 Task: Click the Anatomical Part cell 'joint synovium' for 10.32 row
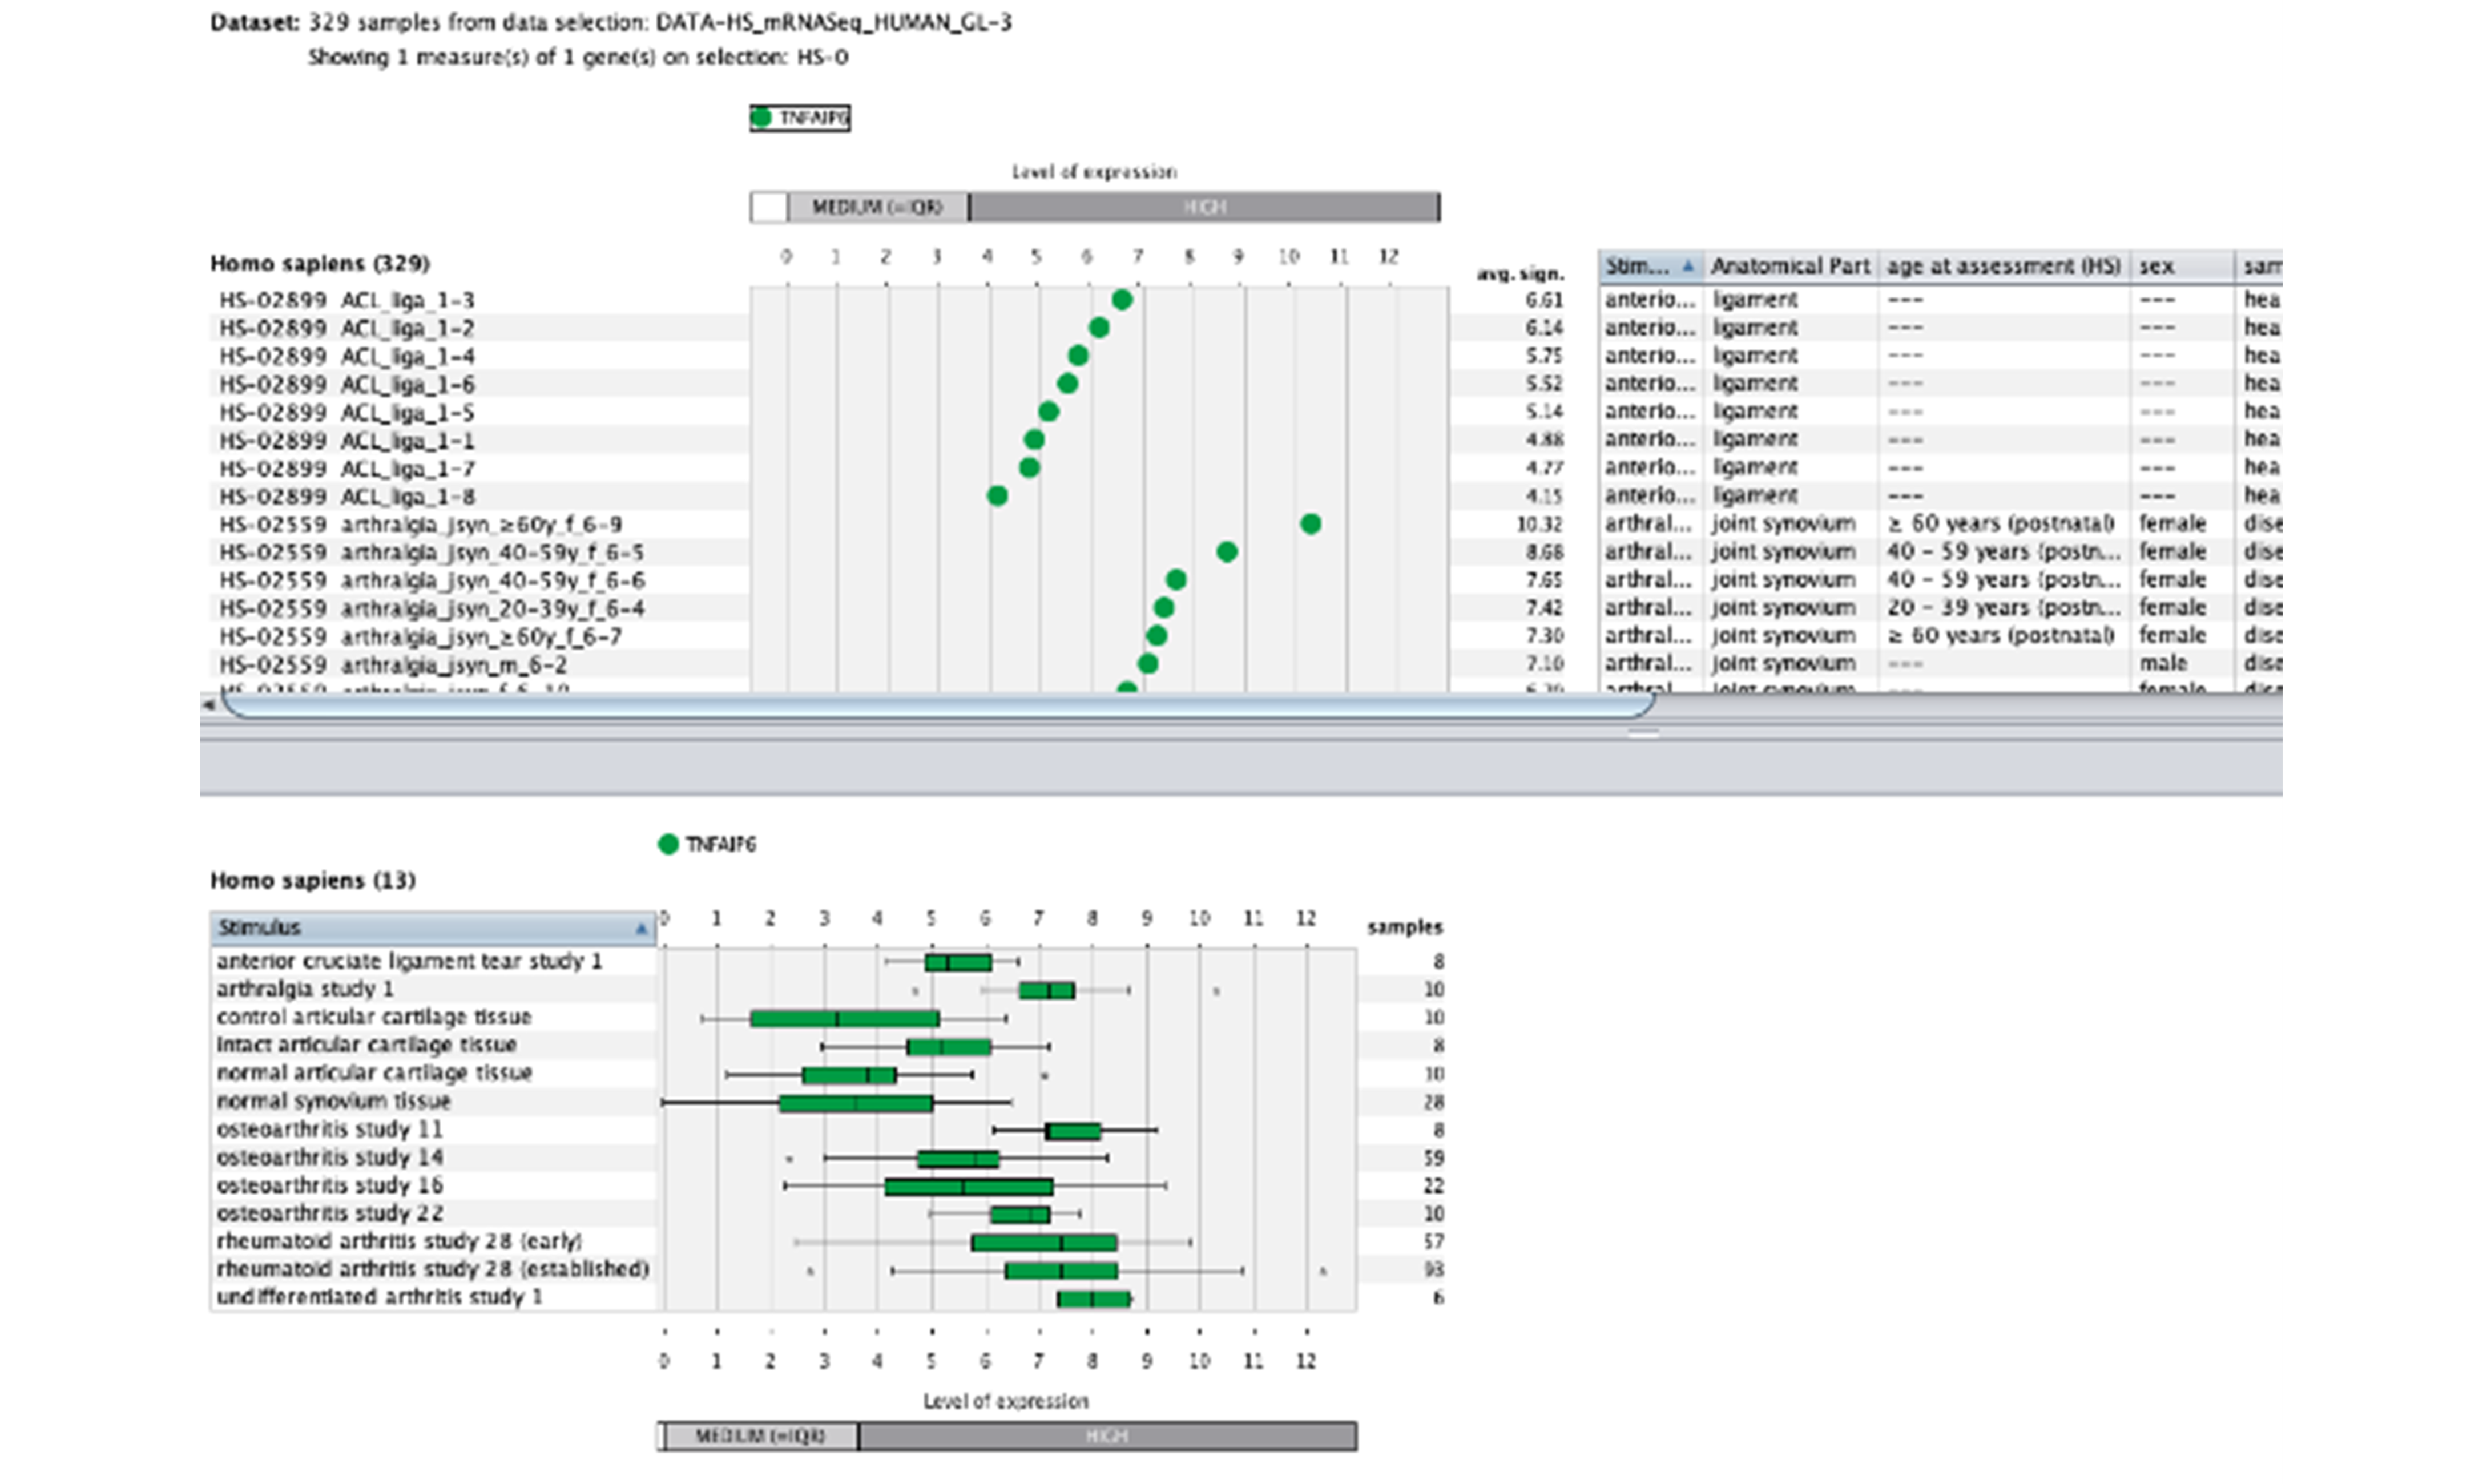click(x=1784, y=523)
